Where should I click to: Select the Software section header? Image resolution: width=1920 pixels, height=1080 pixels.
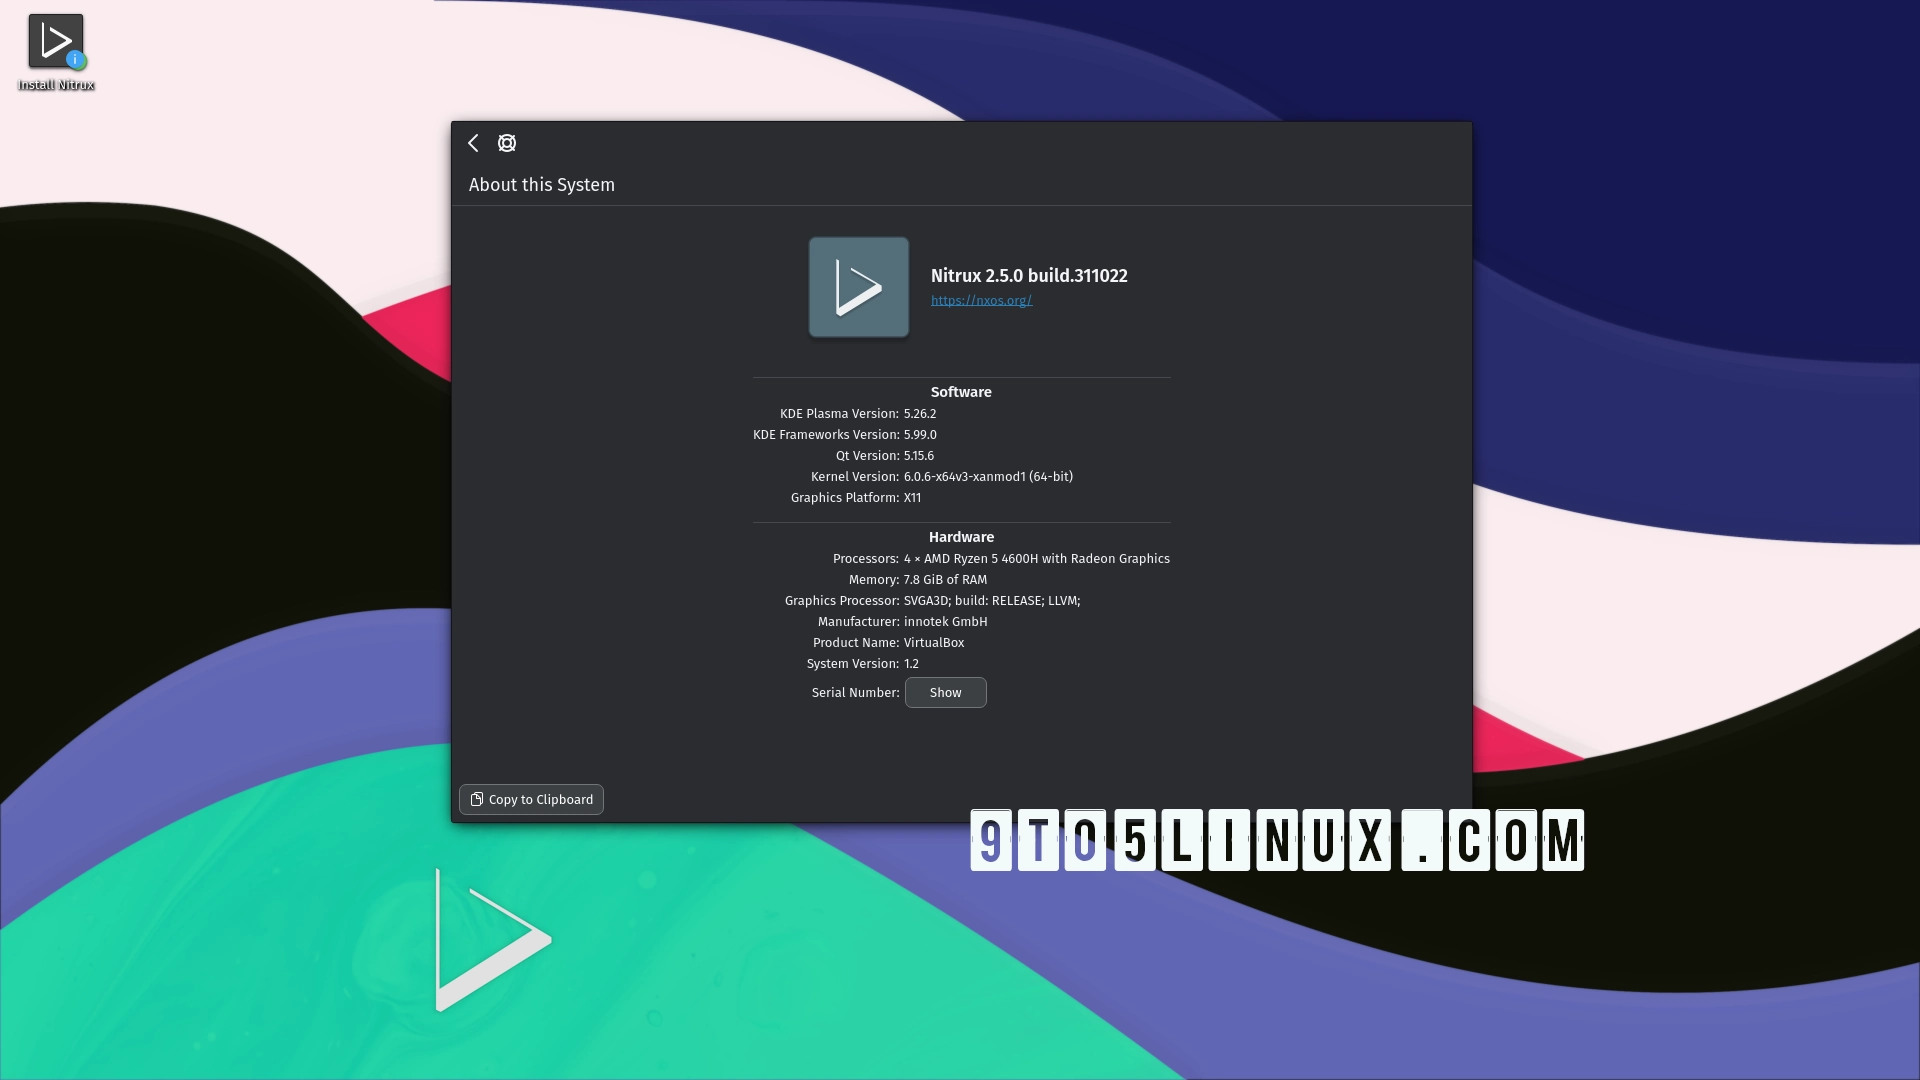960,392
